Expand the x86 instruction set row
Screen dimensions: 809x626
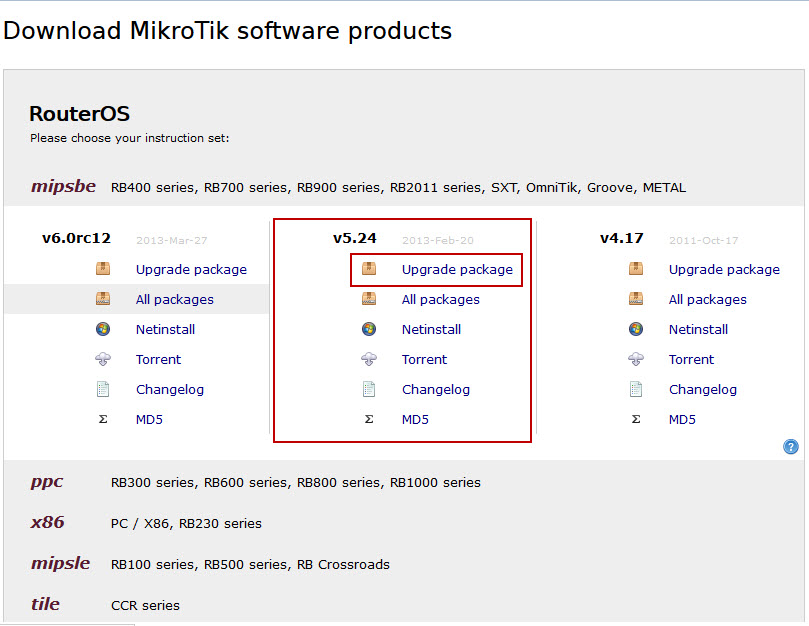click(47, 522)
